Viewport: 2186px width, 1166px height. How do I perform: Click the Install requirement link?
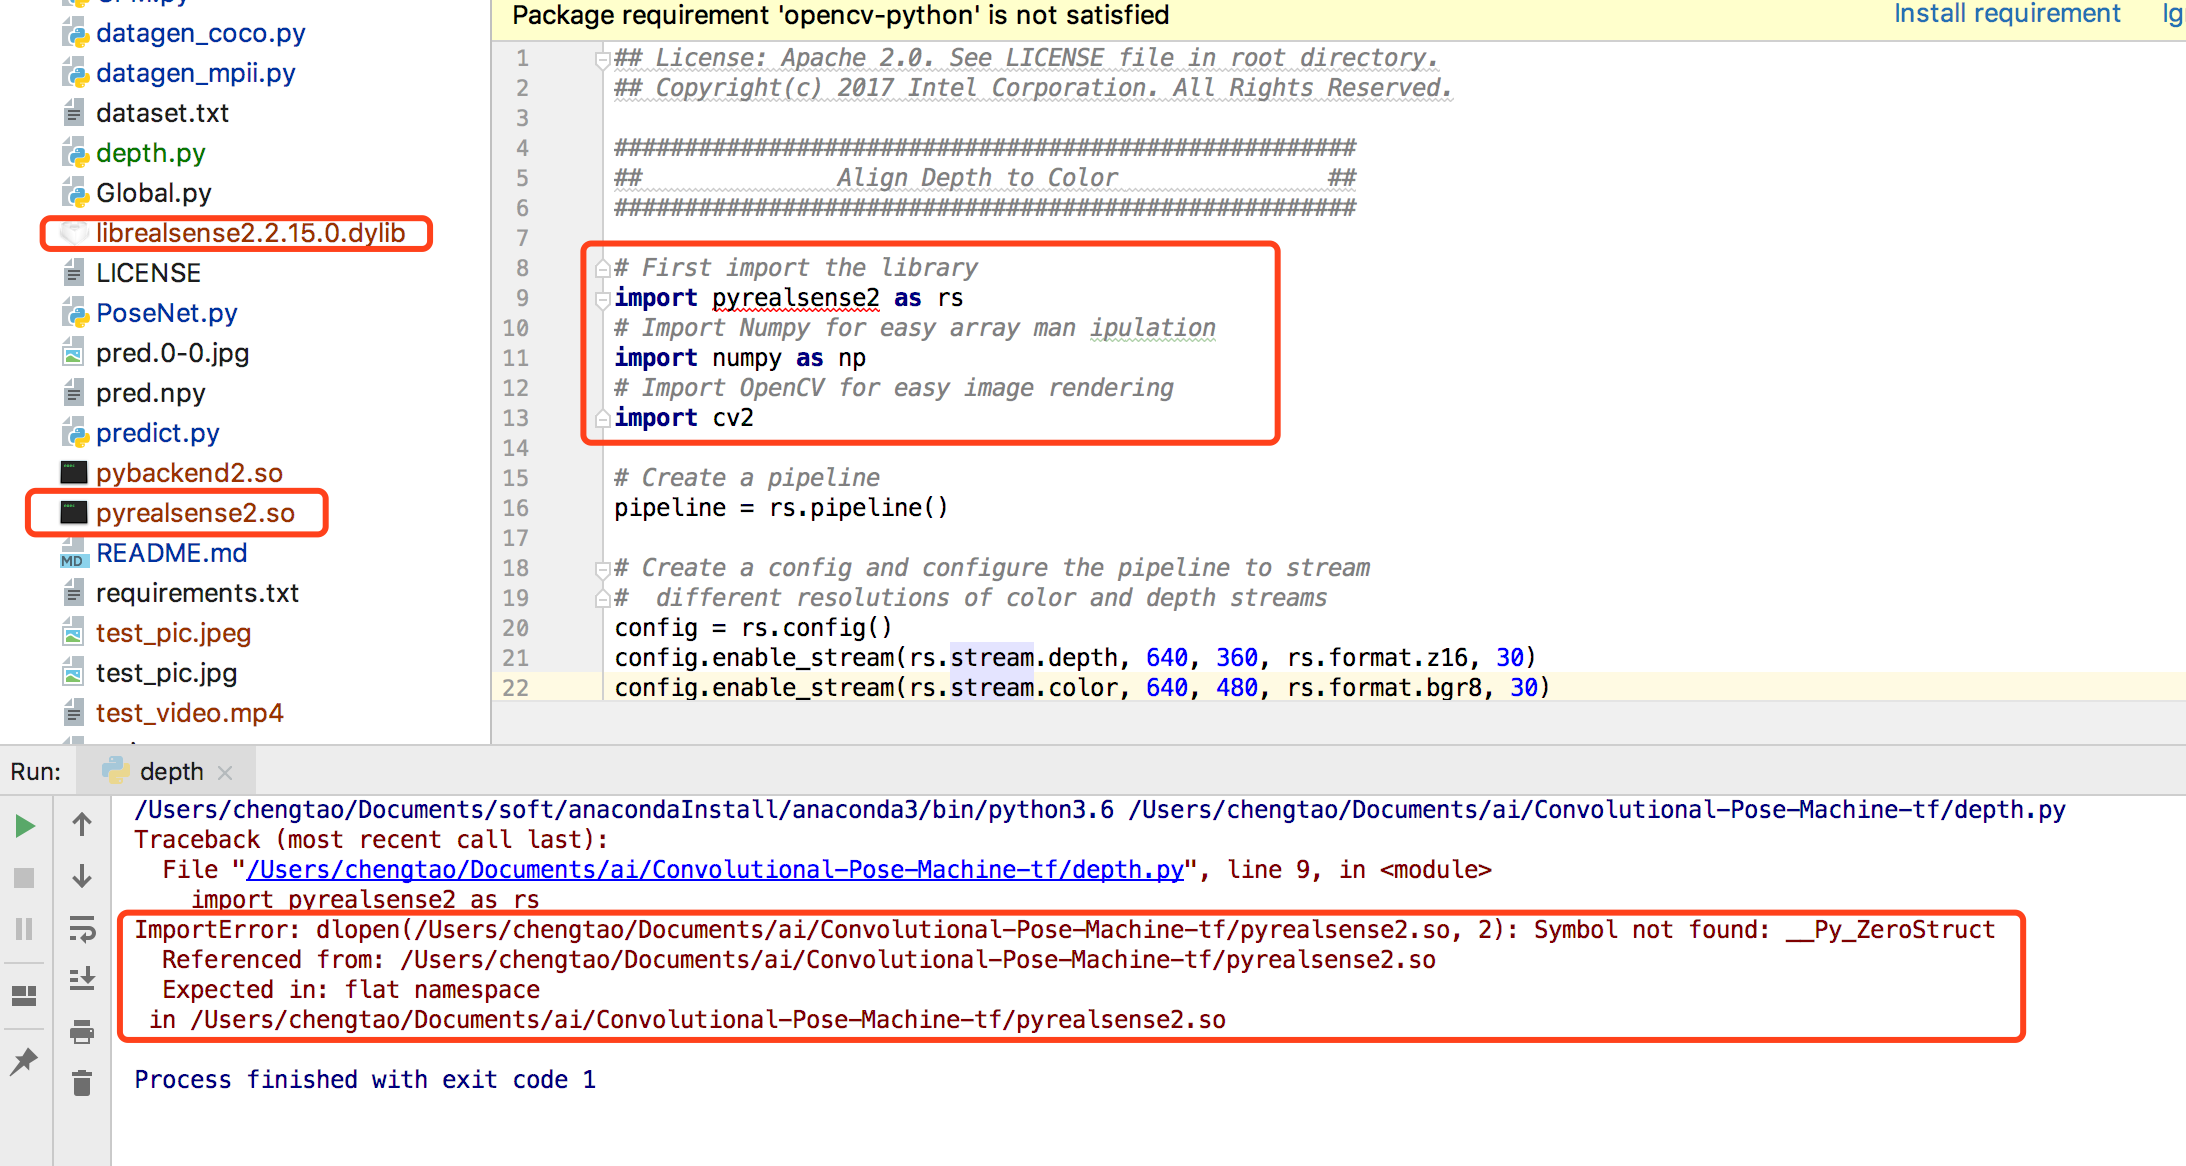(x=2006, y=14)
